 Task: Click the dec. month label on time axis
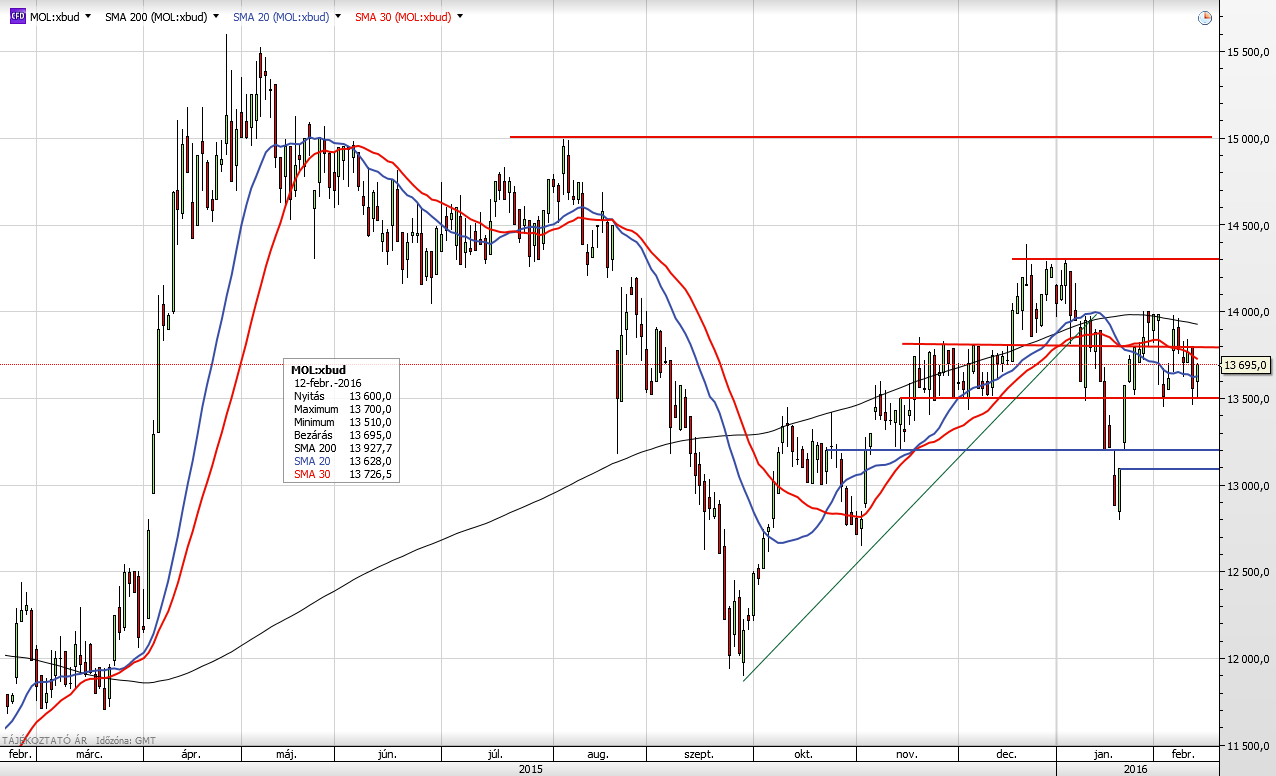click(x=1006, y=756)
